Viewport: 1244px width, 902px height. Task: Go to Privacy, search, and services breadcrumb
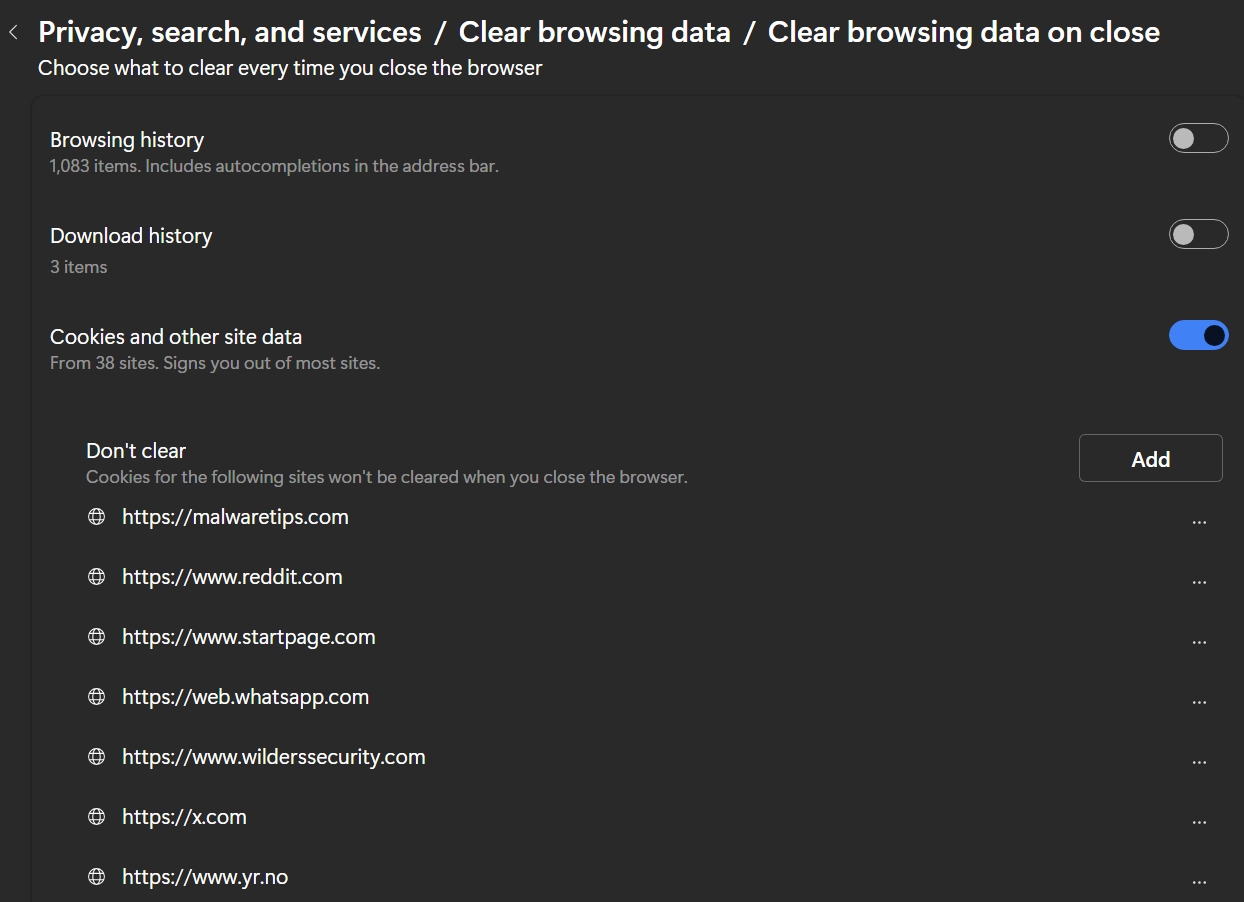pos(230,33)
